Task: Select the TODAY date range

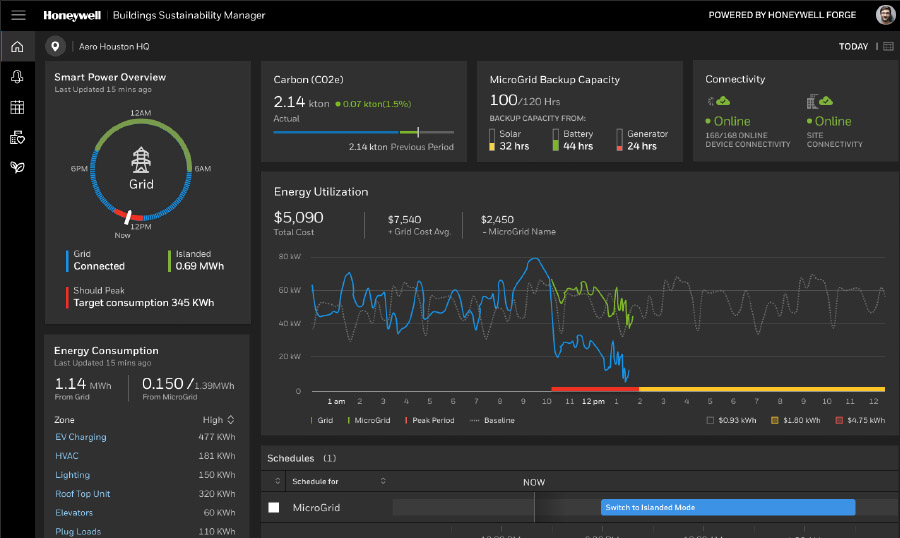Action: (x=853, y=47)
